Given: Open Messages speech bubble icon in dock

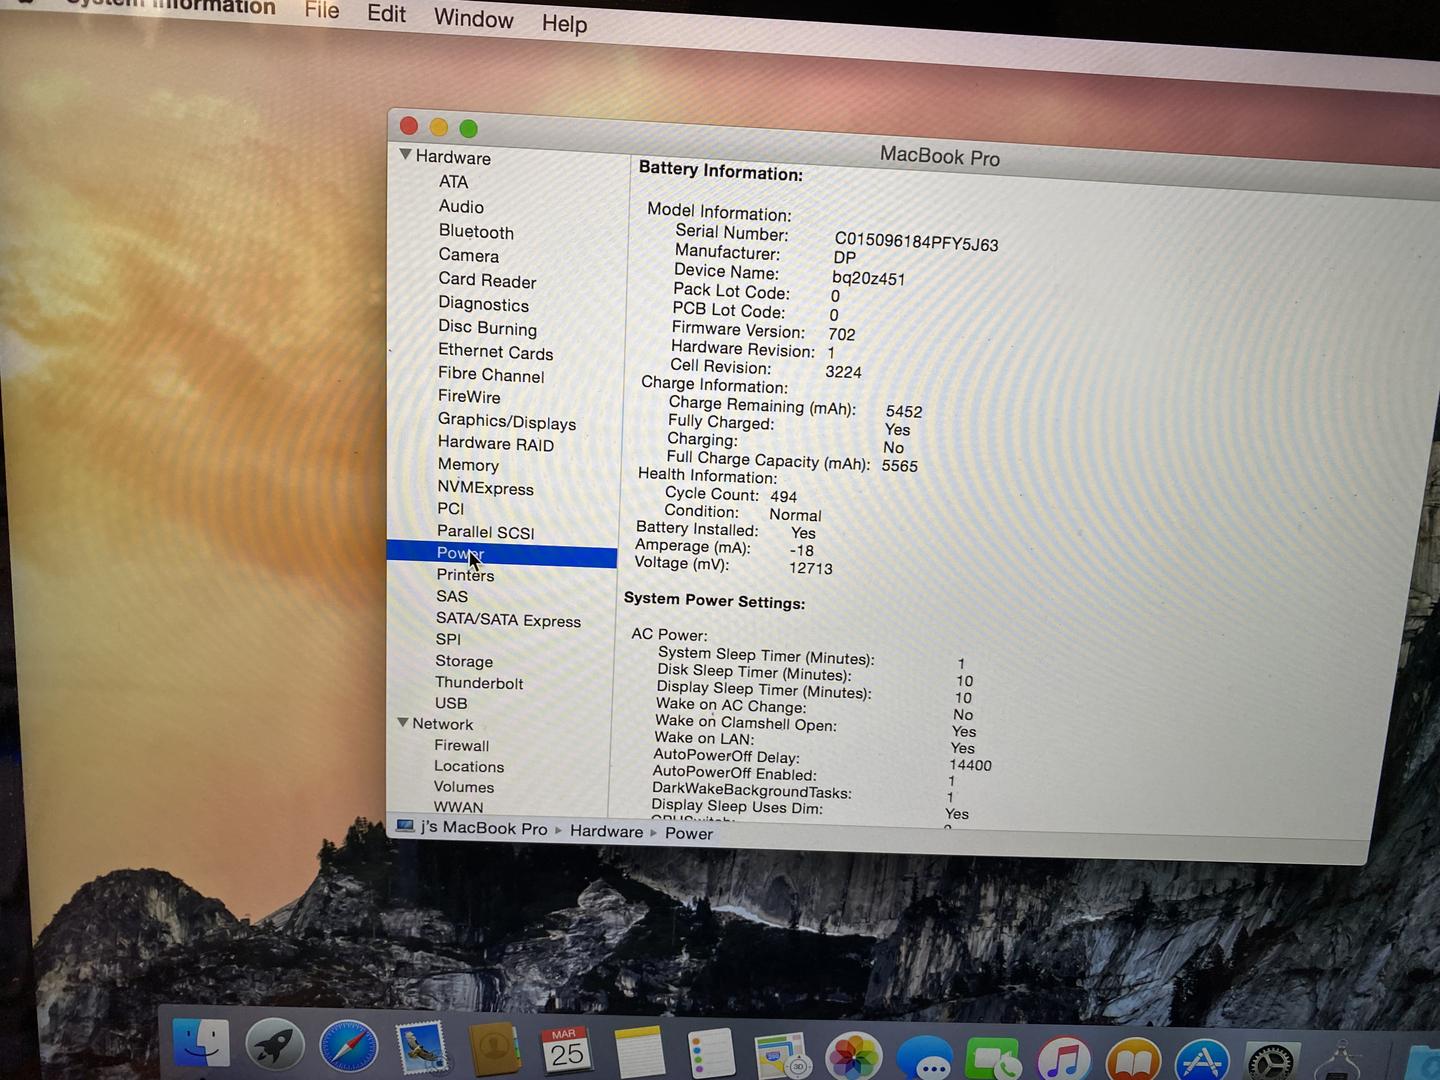Looking at the screenshot, I should click(925, 1060).
